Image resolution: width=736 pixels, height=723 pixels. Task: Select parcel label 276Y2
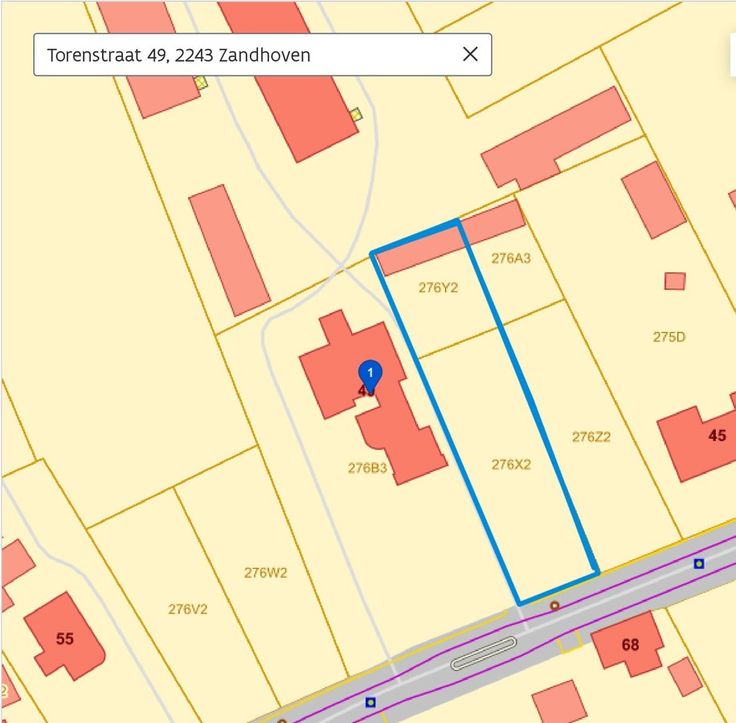tap(438, 288)
